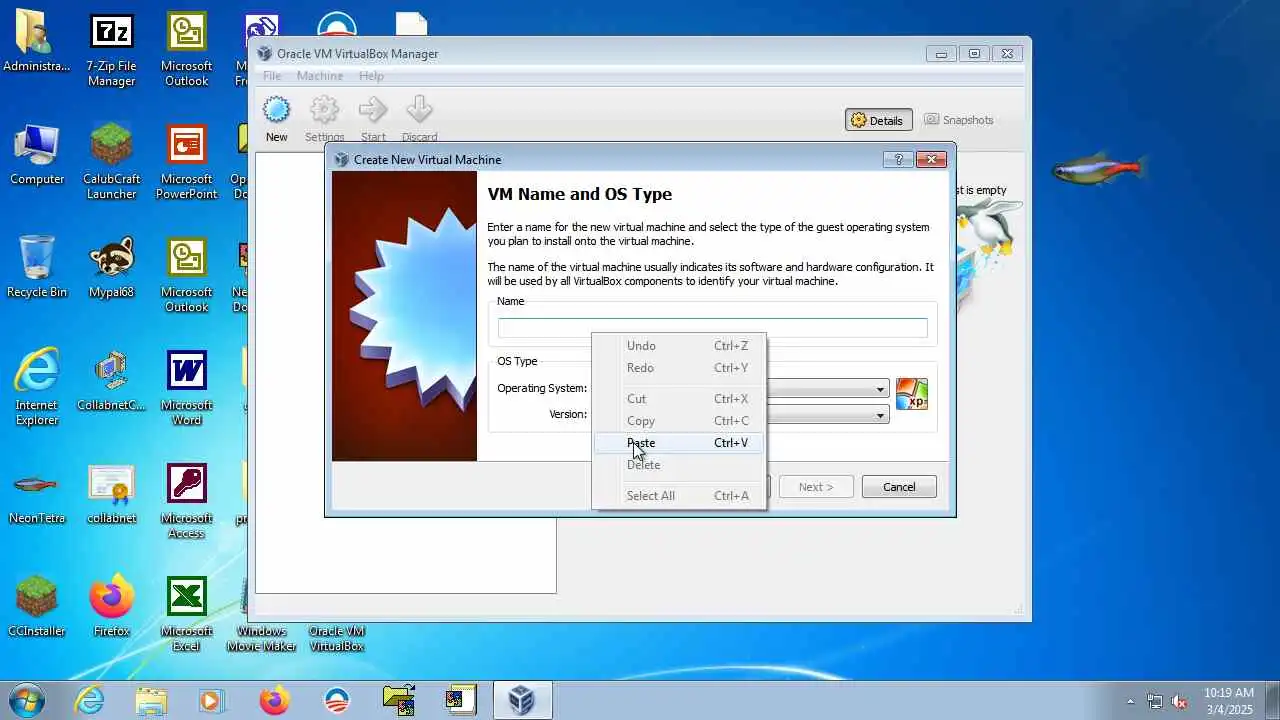
Task: Open Windows Explorer folder on taskbar
Action: click(151, 700)
